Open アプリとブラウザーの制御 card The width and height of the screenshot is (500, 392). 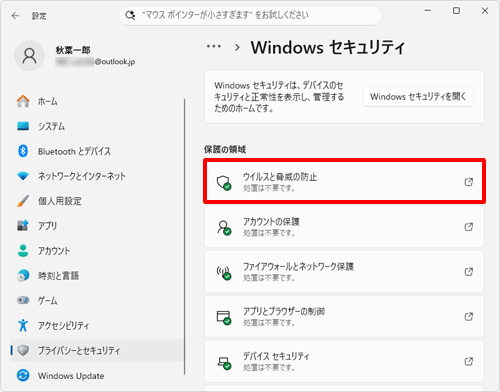click(344, 316)
